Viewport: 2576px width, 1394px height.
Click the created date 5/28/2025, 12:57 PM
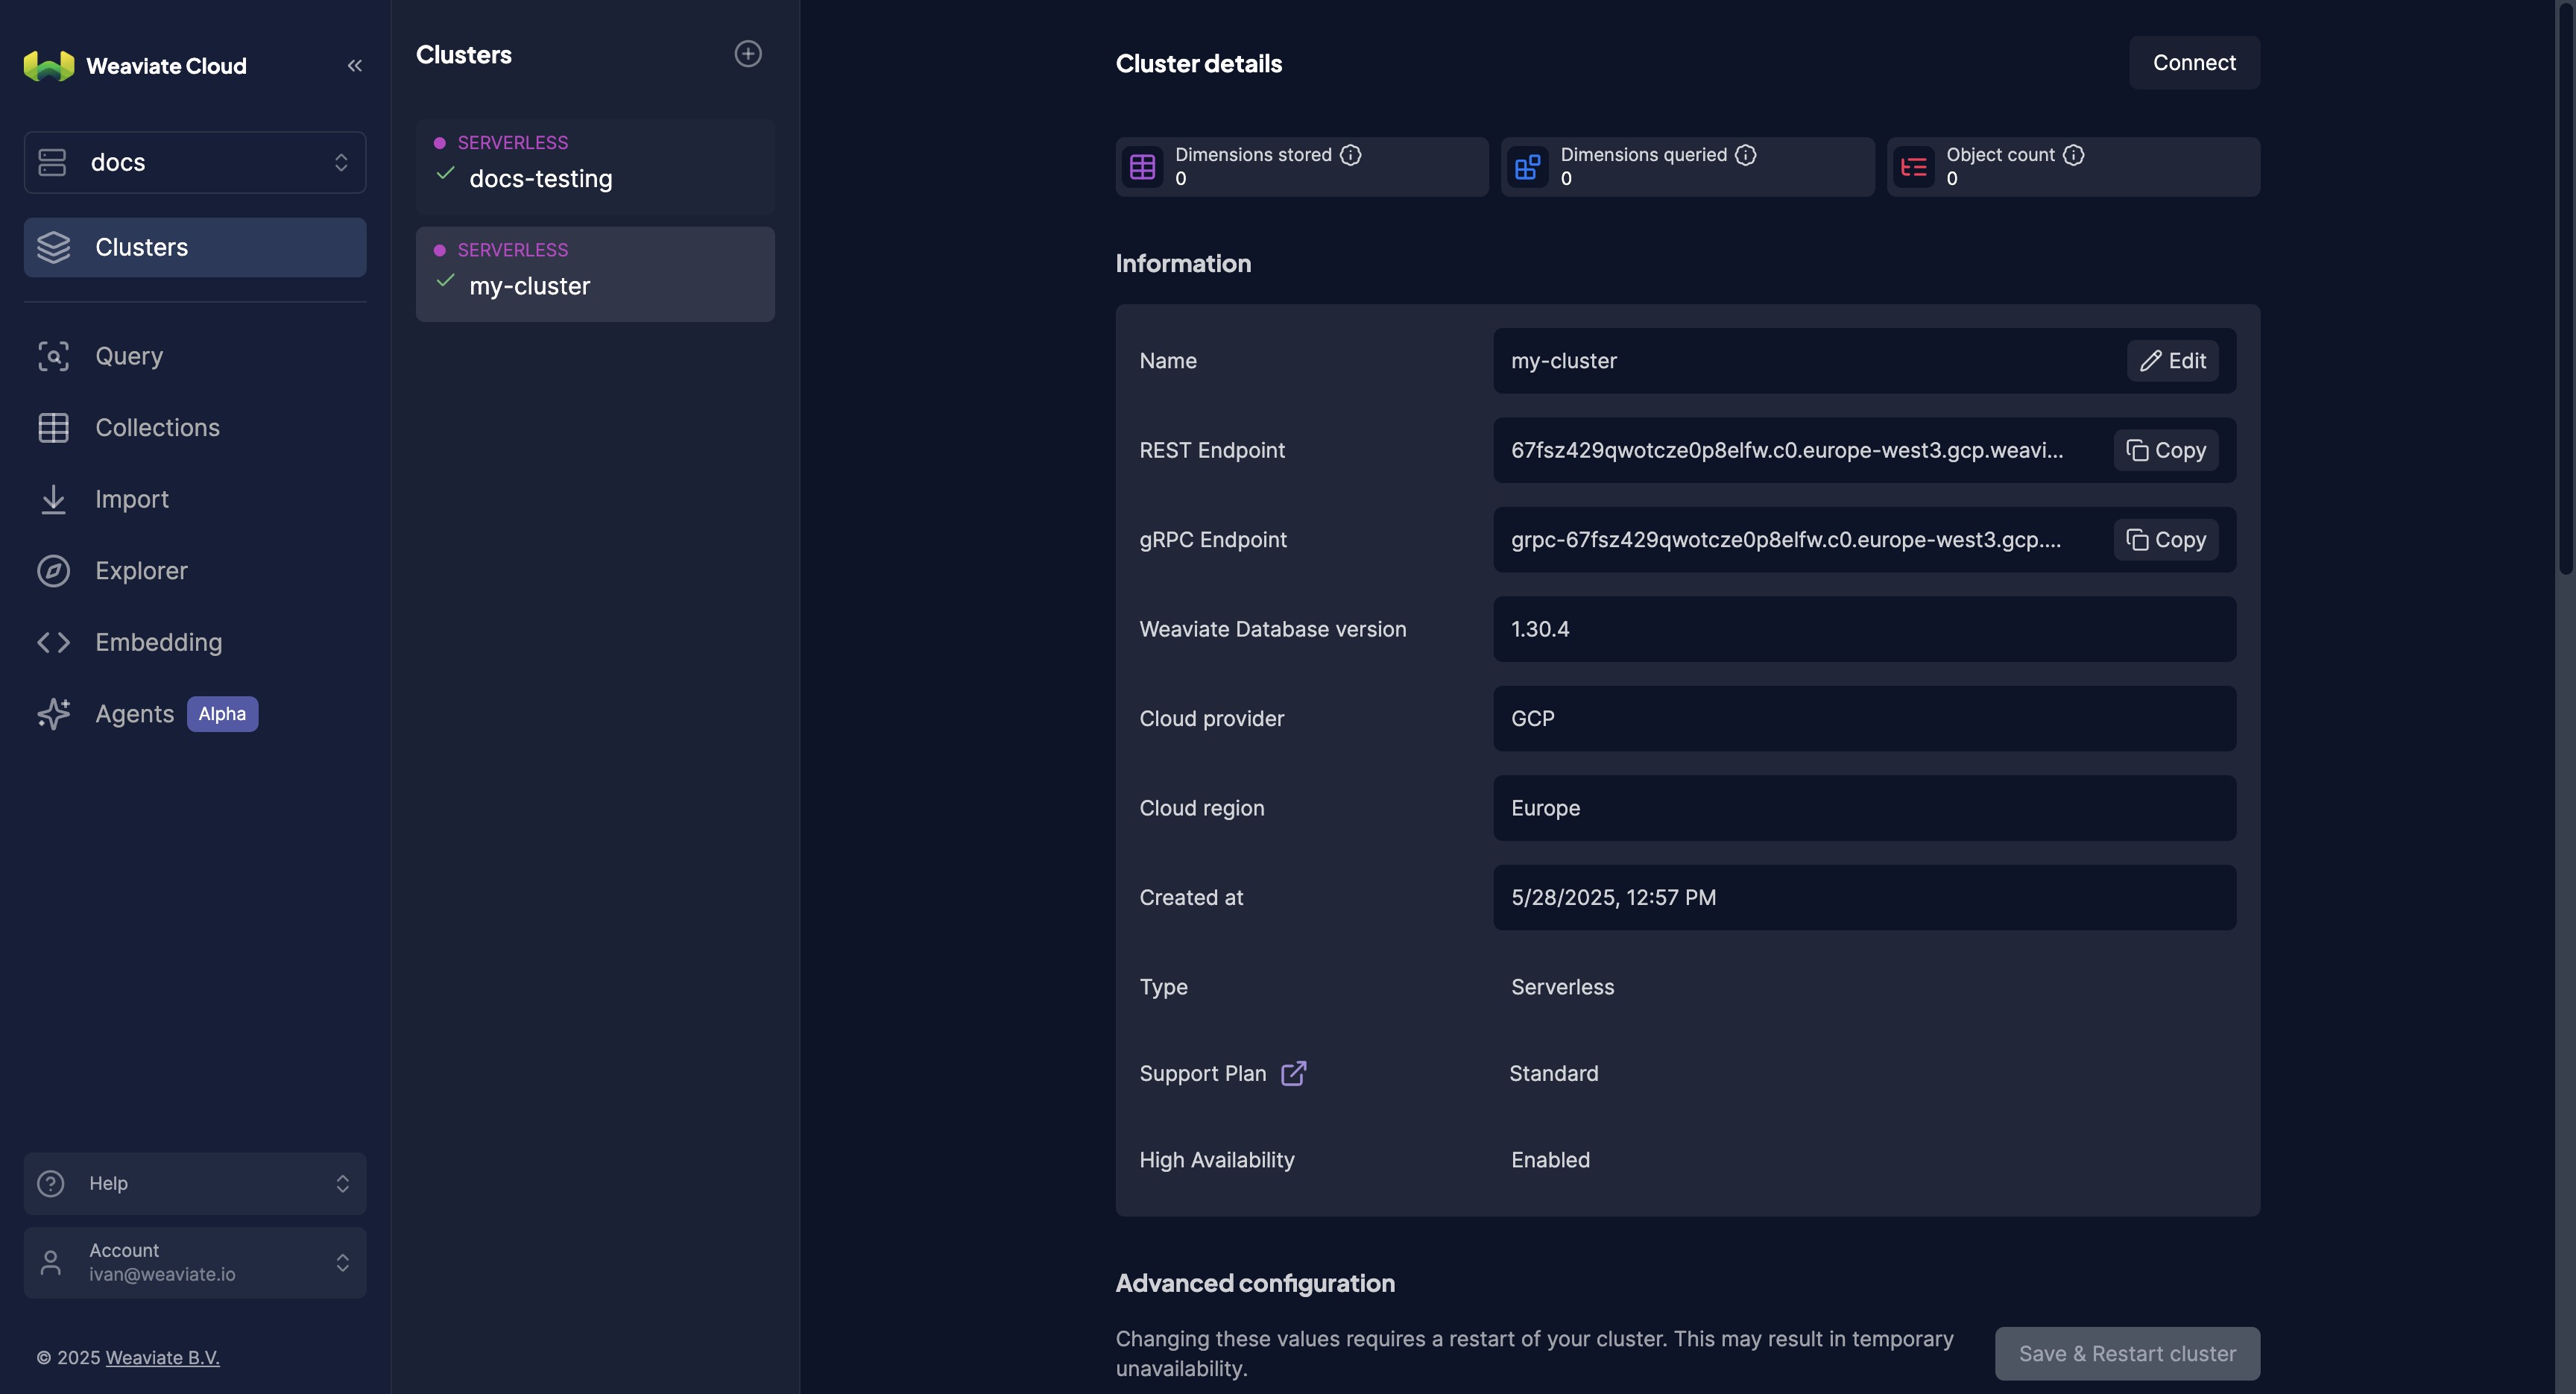[x=1613, y=898]
